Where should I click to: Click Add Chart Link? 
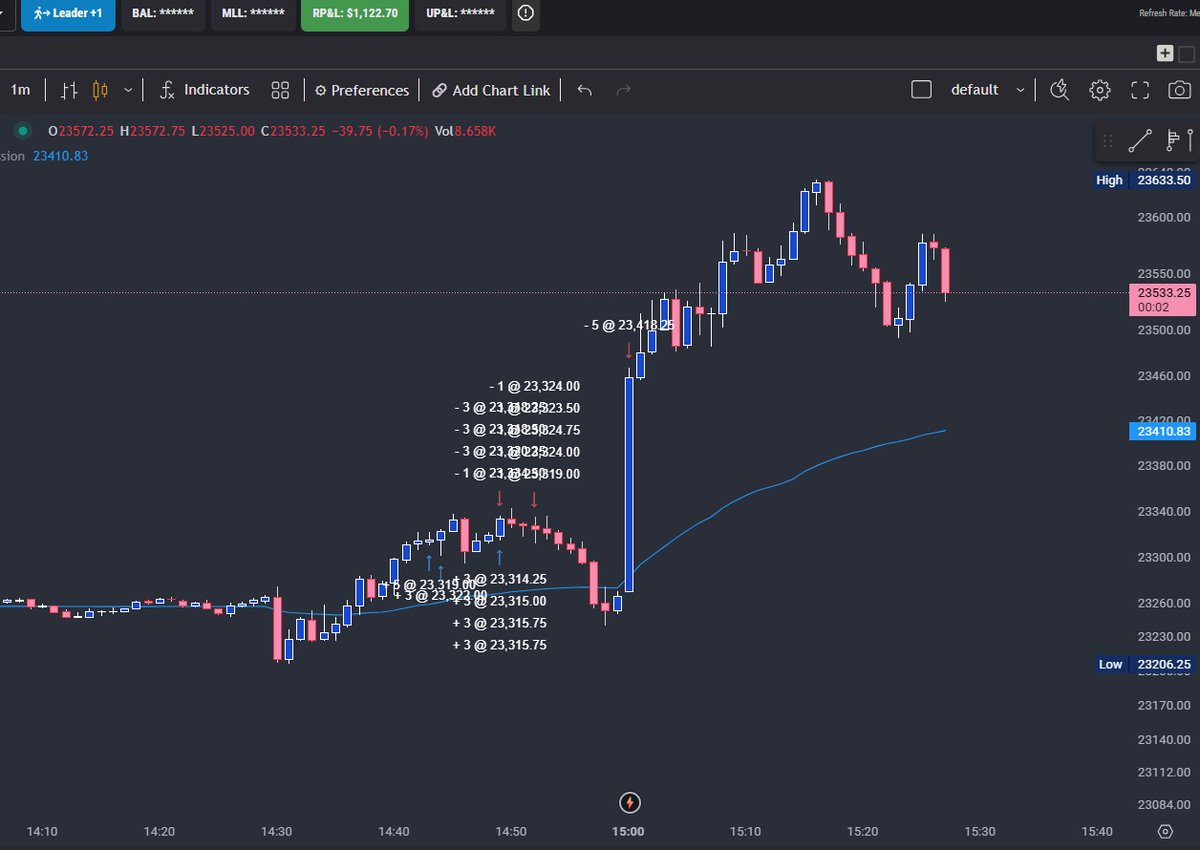click(x=491, y=90)
